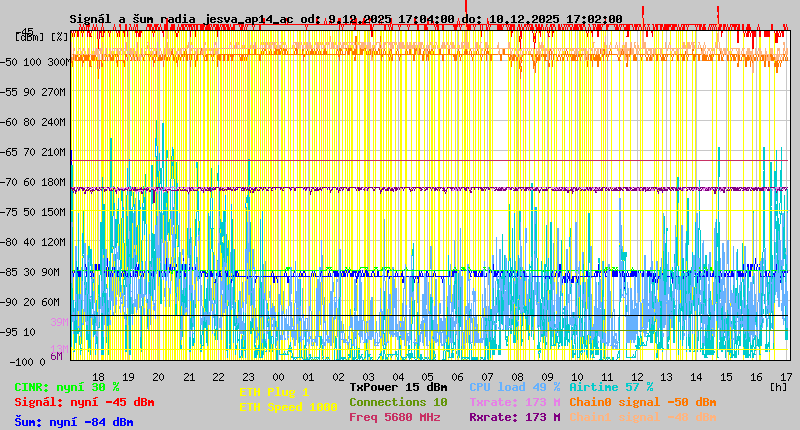
Task: Click hour label '05' on time axis
Action: point(428,377)
